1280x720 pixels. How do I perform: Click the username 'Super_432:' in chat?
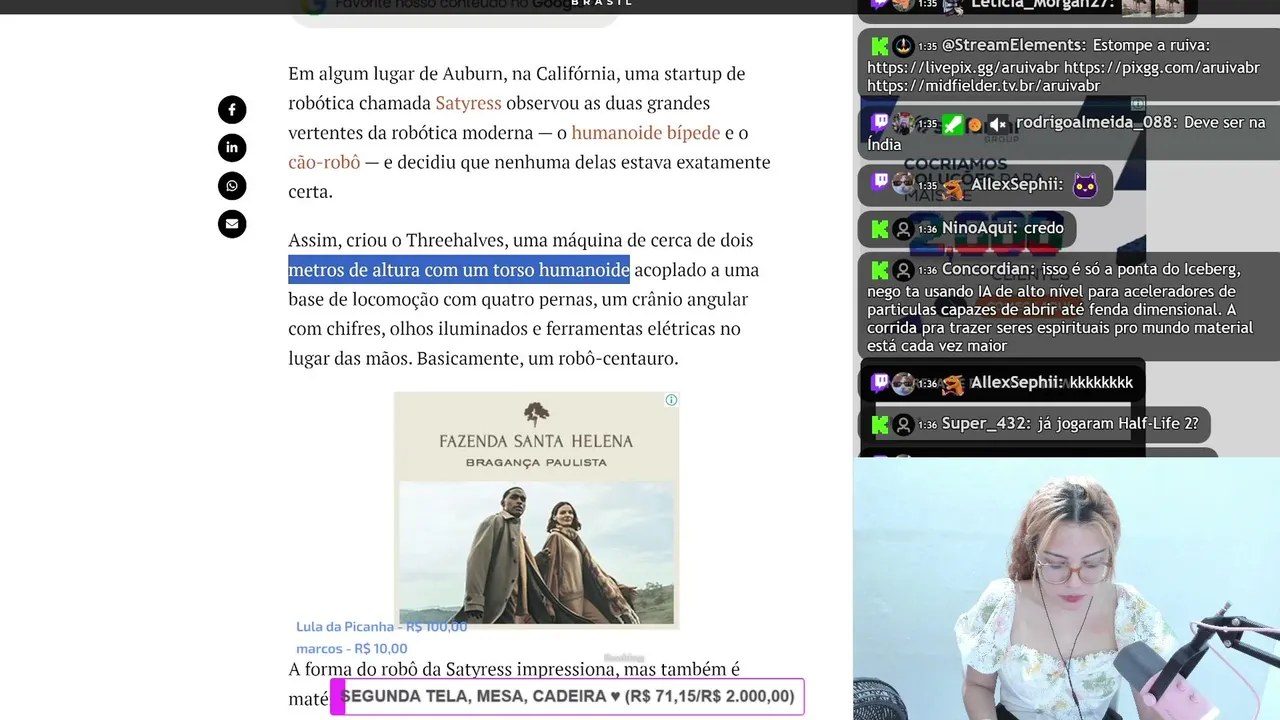986,423
